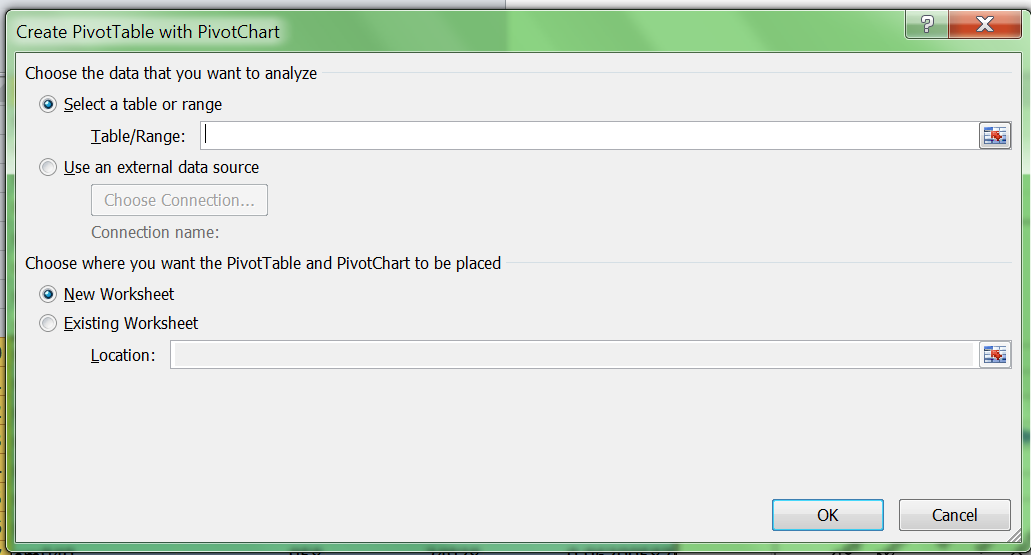The image size is (1031, 555).
Task: Click the Location range selector icon
Action: [x=994, y=355]
